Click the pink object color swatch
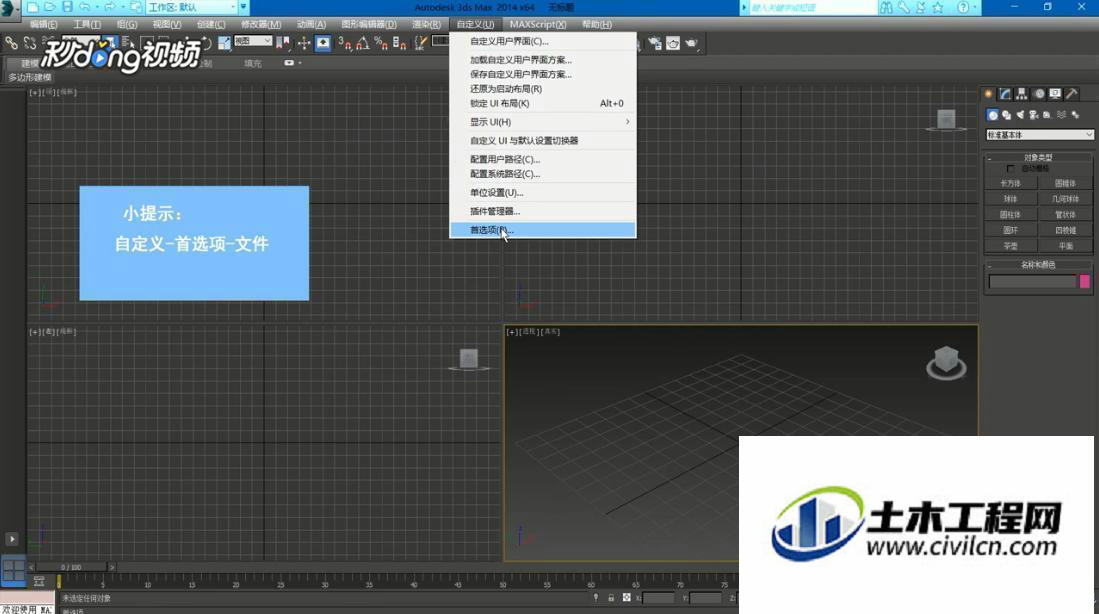This screenshot has width=1099, height=614. pos(1084,282)
